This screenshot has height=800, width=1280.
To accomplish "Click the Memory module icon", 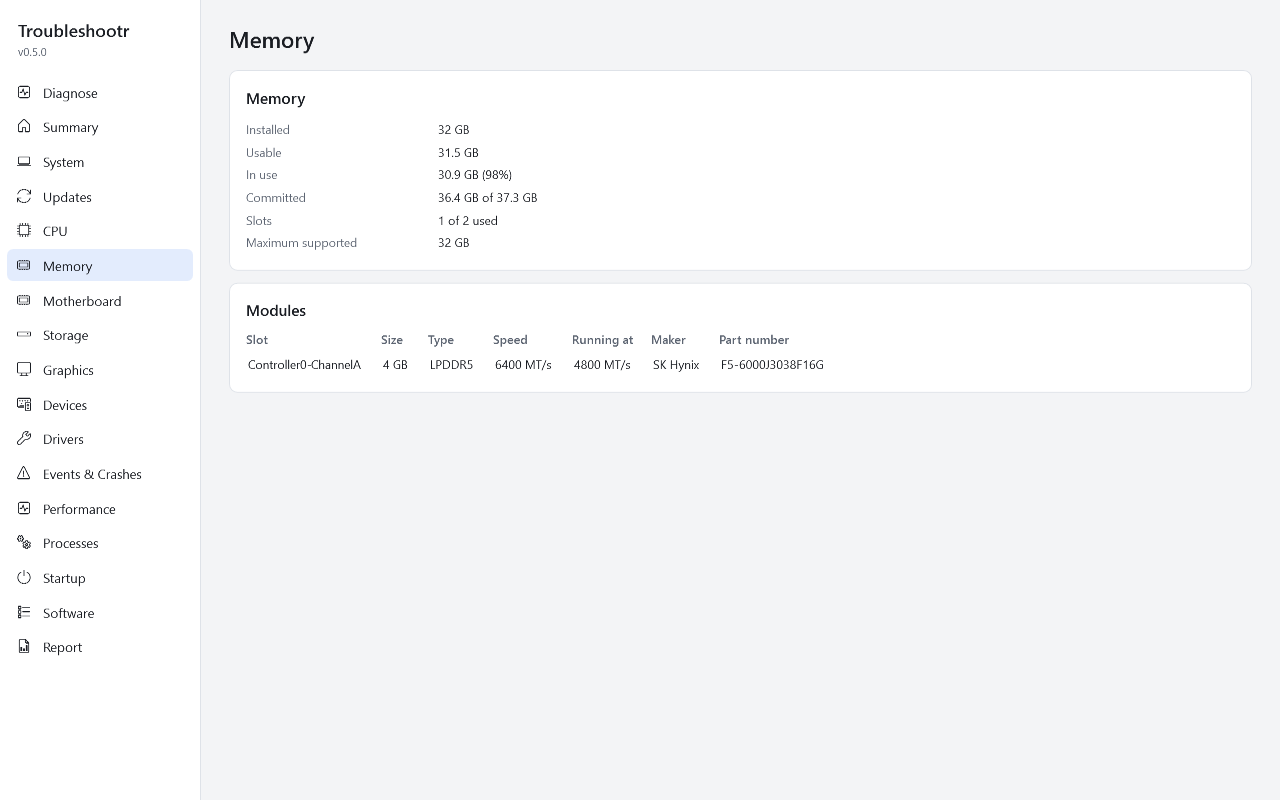I will pyautogui.click(x=24, y=265).
